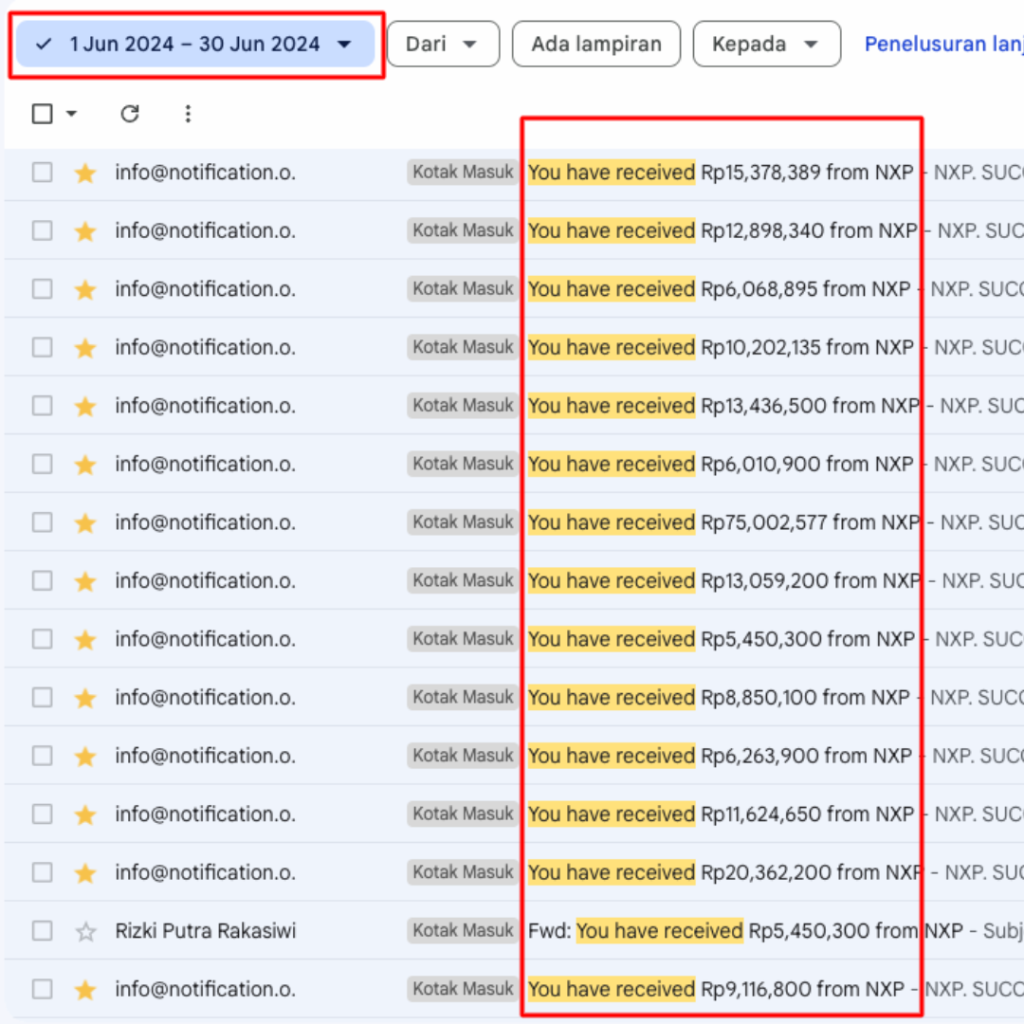The height and width of the screenshot is (1024, 1024).
Task: Open the three-dot more options menu
Action: (x=188, y=114)
